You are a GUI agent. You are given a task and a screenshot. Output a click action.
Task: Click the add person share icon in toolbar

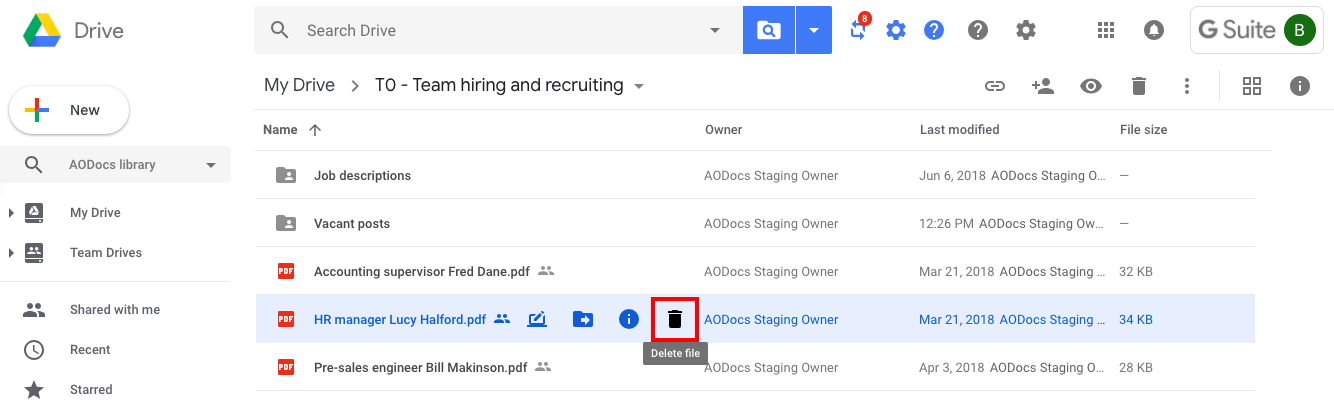tap(1043, 86)
